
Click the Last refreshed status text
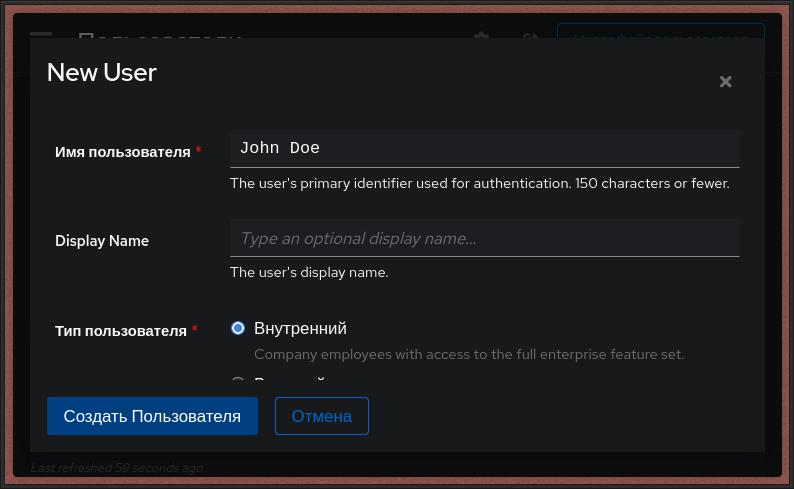click(117, 467)
